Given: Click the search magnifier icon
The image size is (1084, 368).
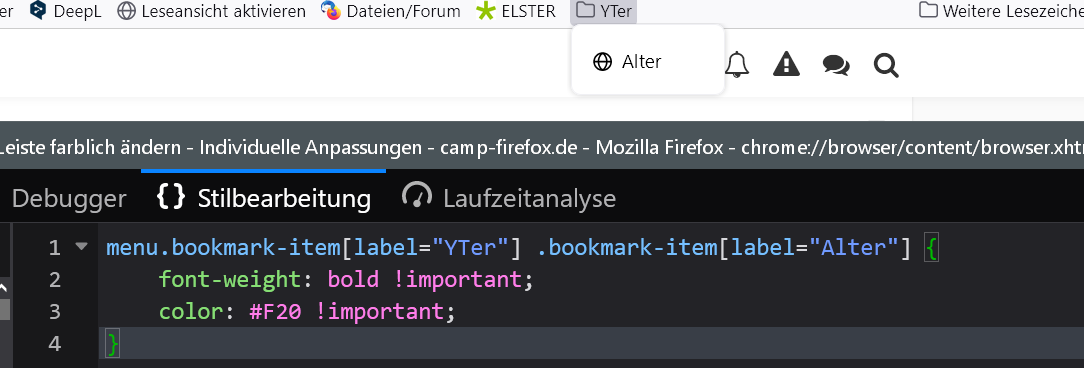Looking at the screenshot, I should [886, 65].
